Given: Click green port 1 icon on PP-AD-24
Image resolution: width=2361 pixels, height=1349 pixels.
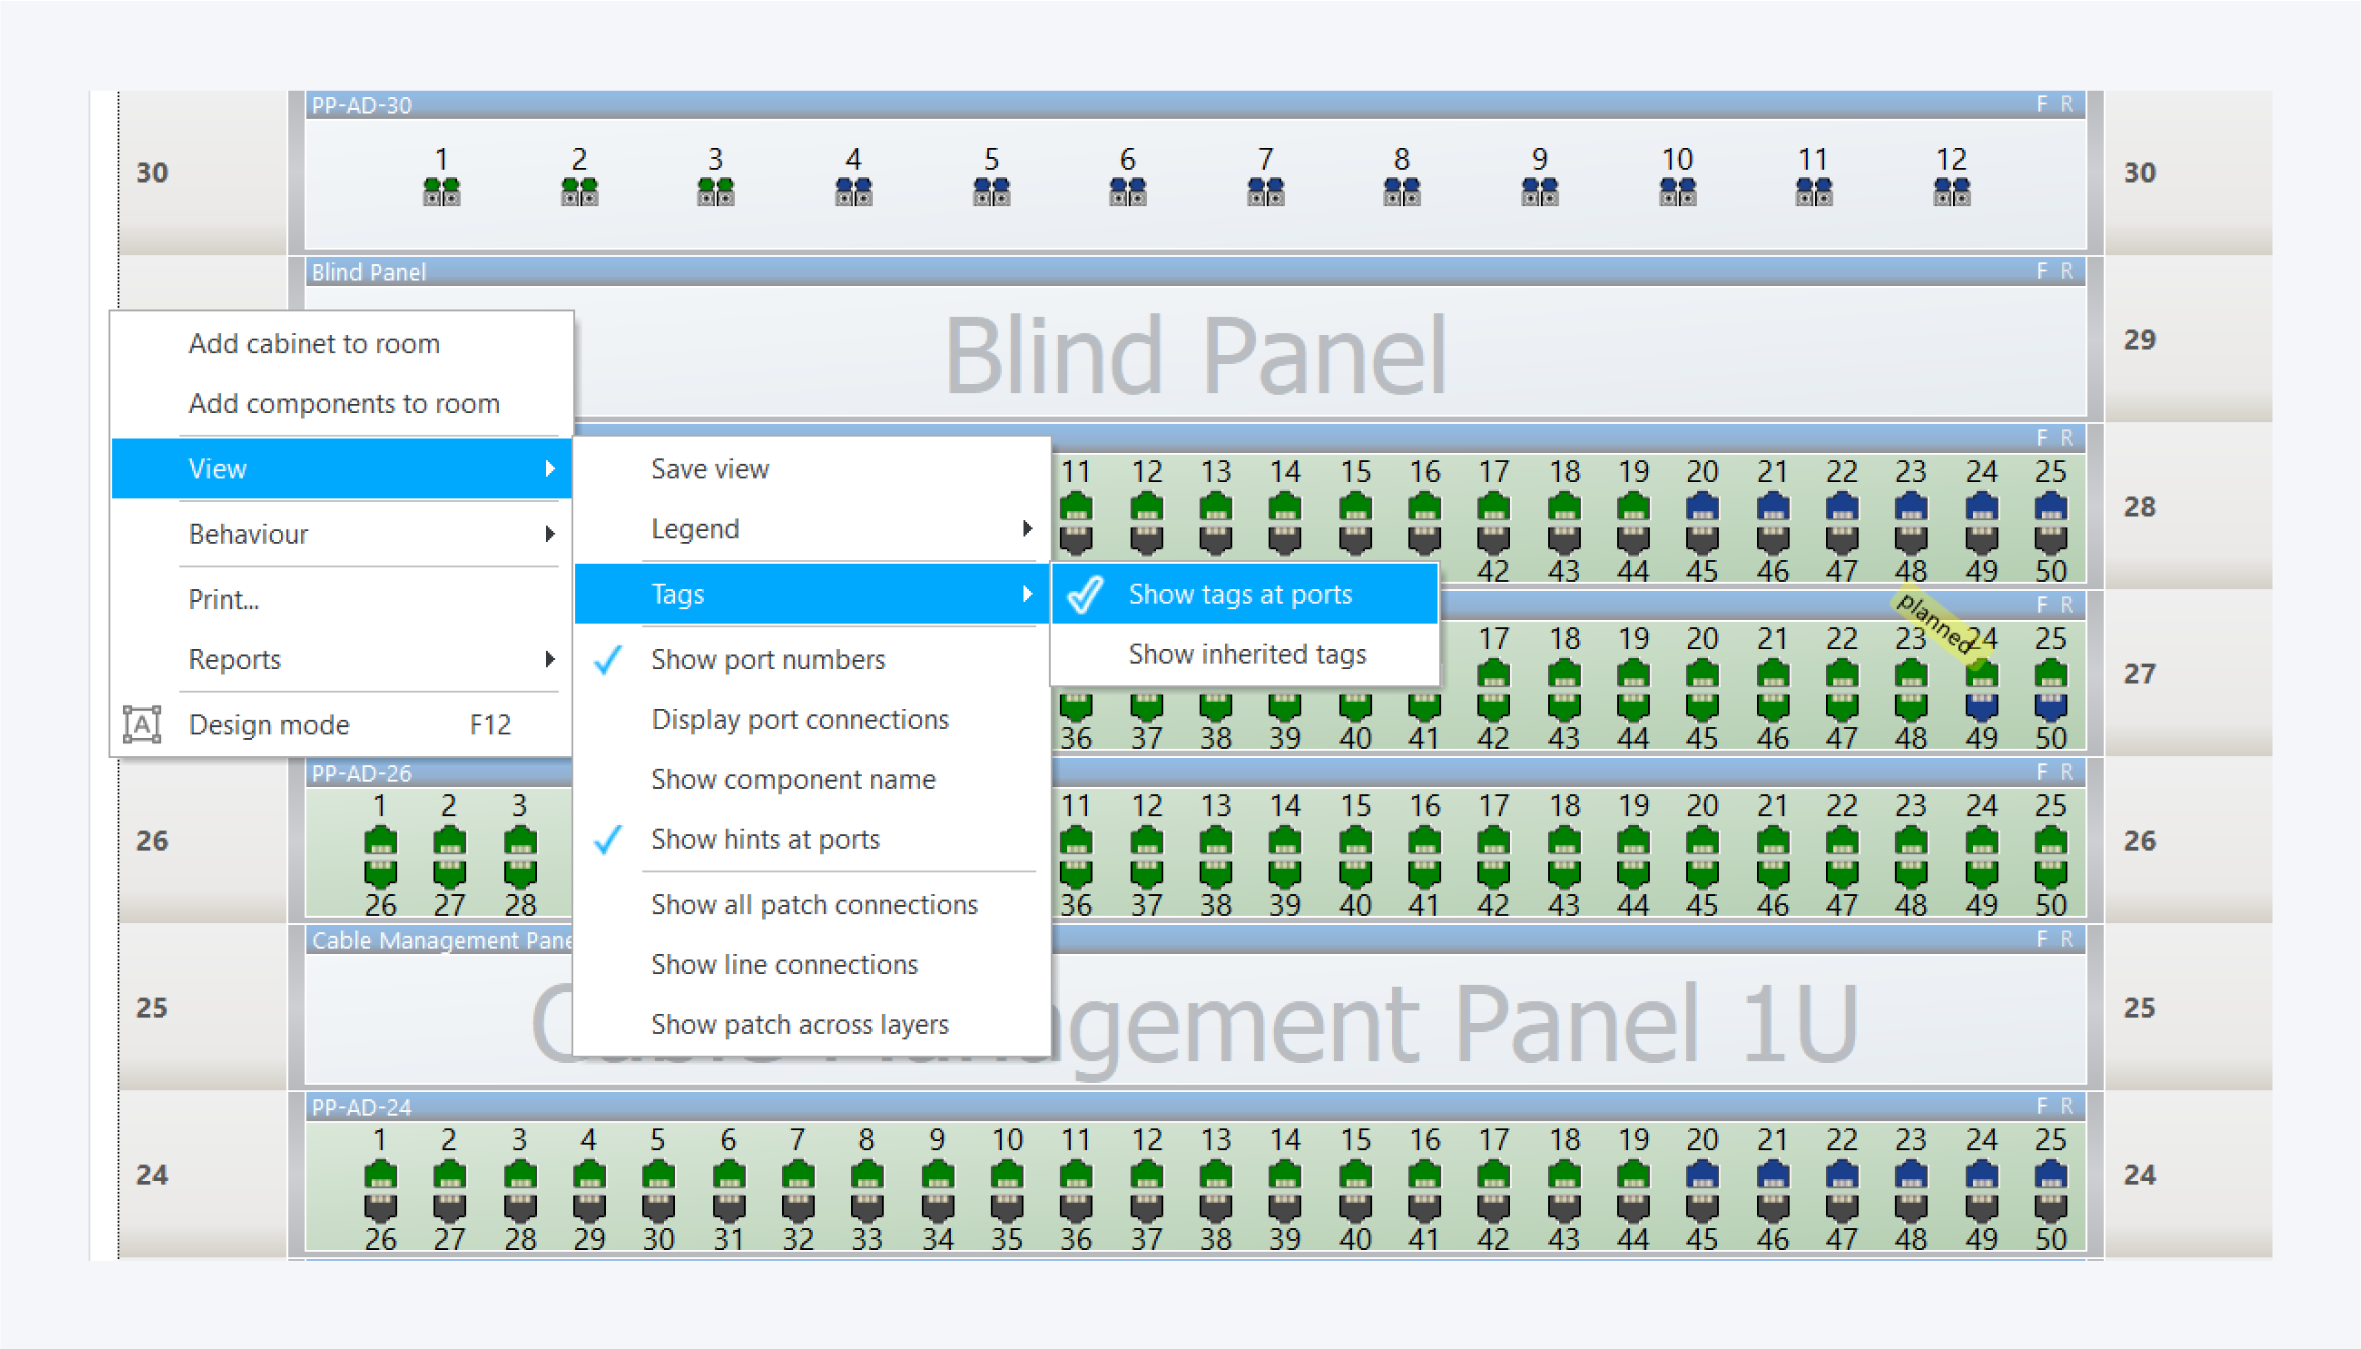Looking at the screenshot, I should pyautogui.click(x=380, y=1173).
